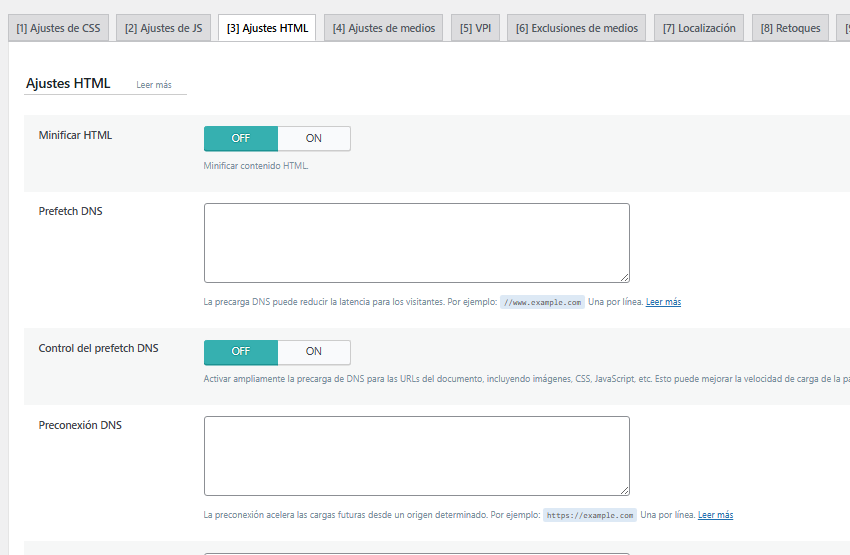
Task: Select the Ajustes HTML tab
Action: click(x=267, y=28)
